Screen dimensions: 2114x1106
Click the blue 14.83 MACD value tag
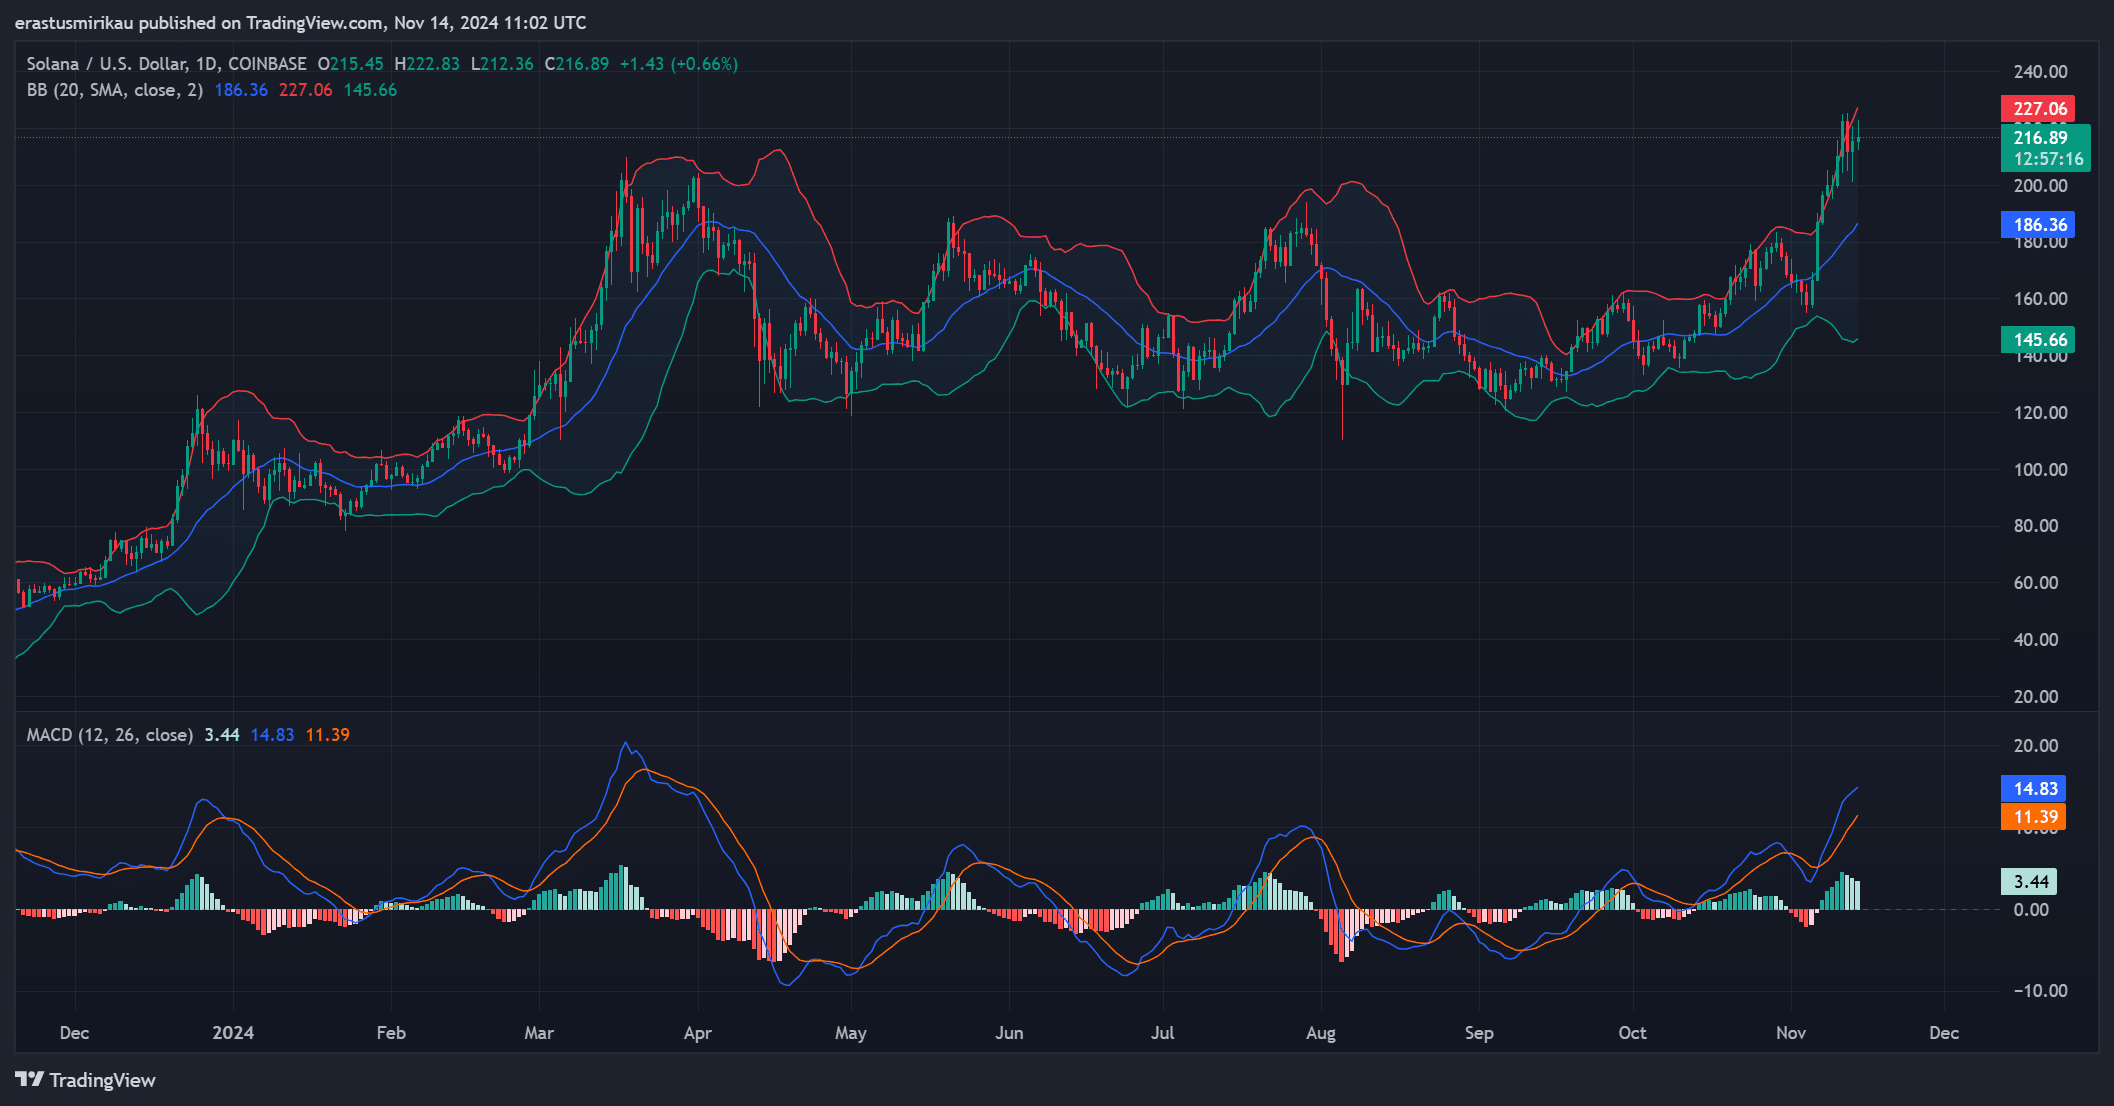coord(2033,789)
